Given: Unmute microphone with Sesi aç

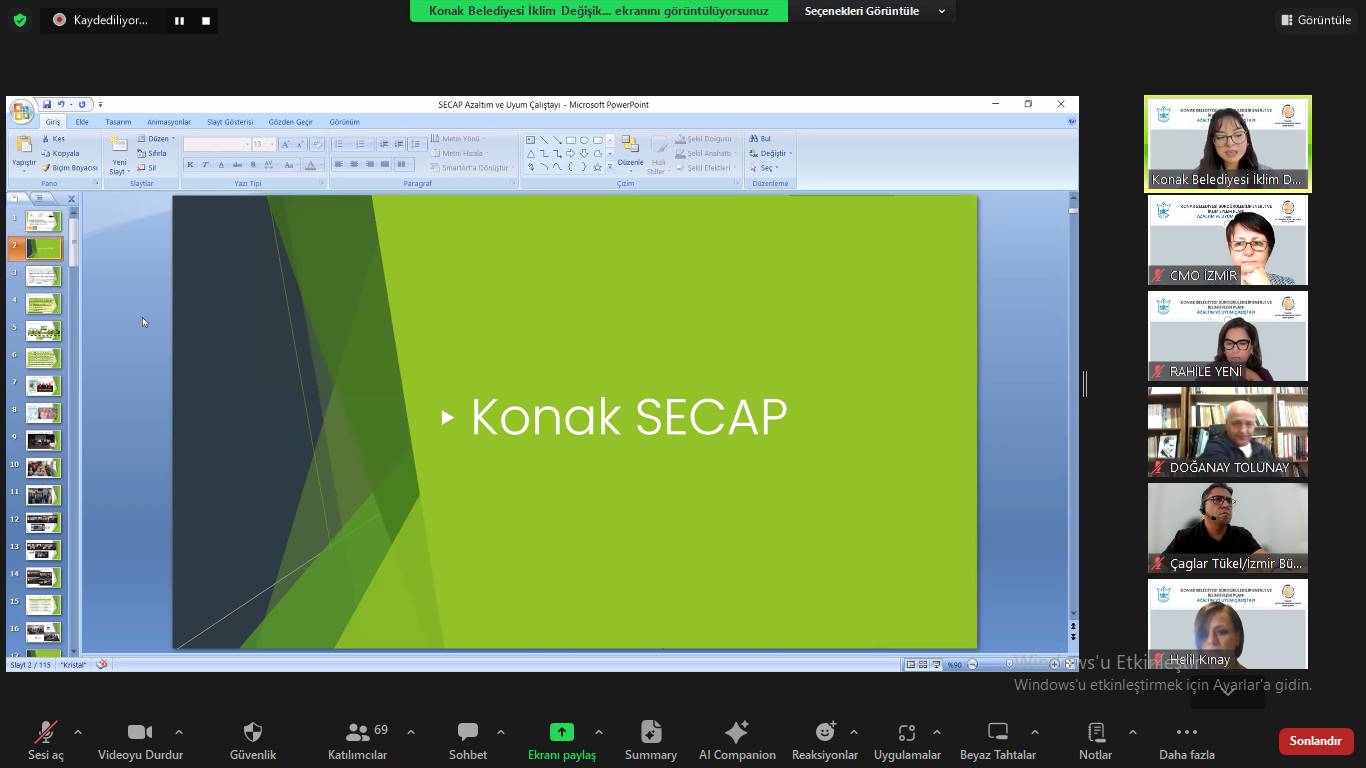Looking at the screenshot, I should click(45, 740).
